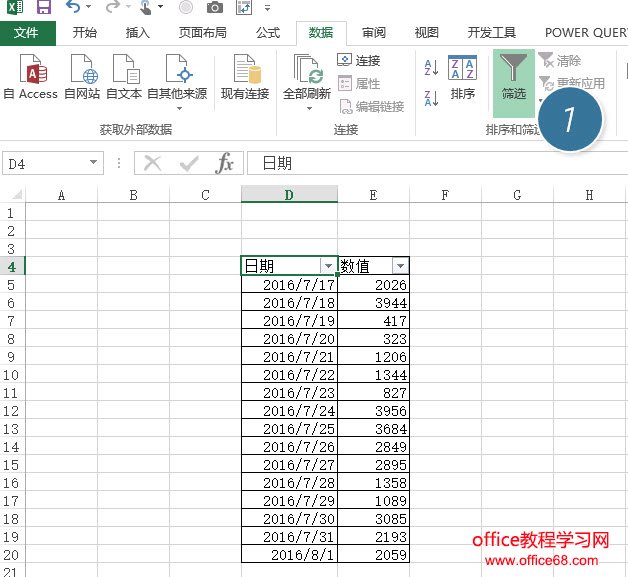Import data 自网站

[x=82, y=77]
